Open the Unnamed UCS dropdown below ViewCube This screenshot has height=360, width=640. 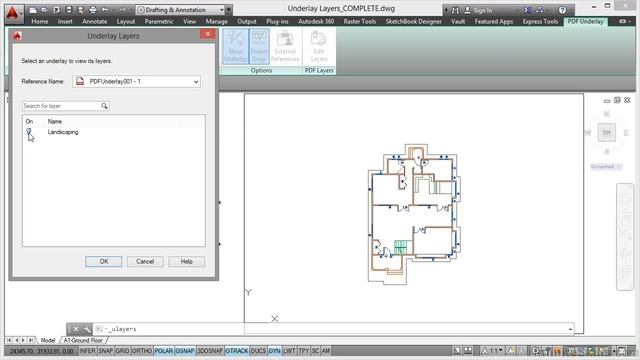pos(606,166)
